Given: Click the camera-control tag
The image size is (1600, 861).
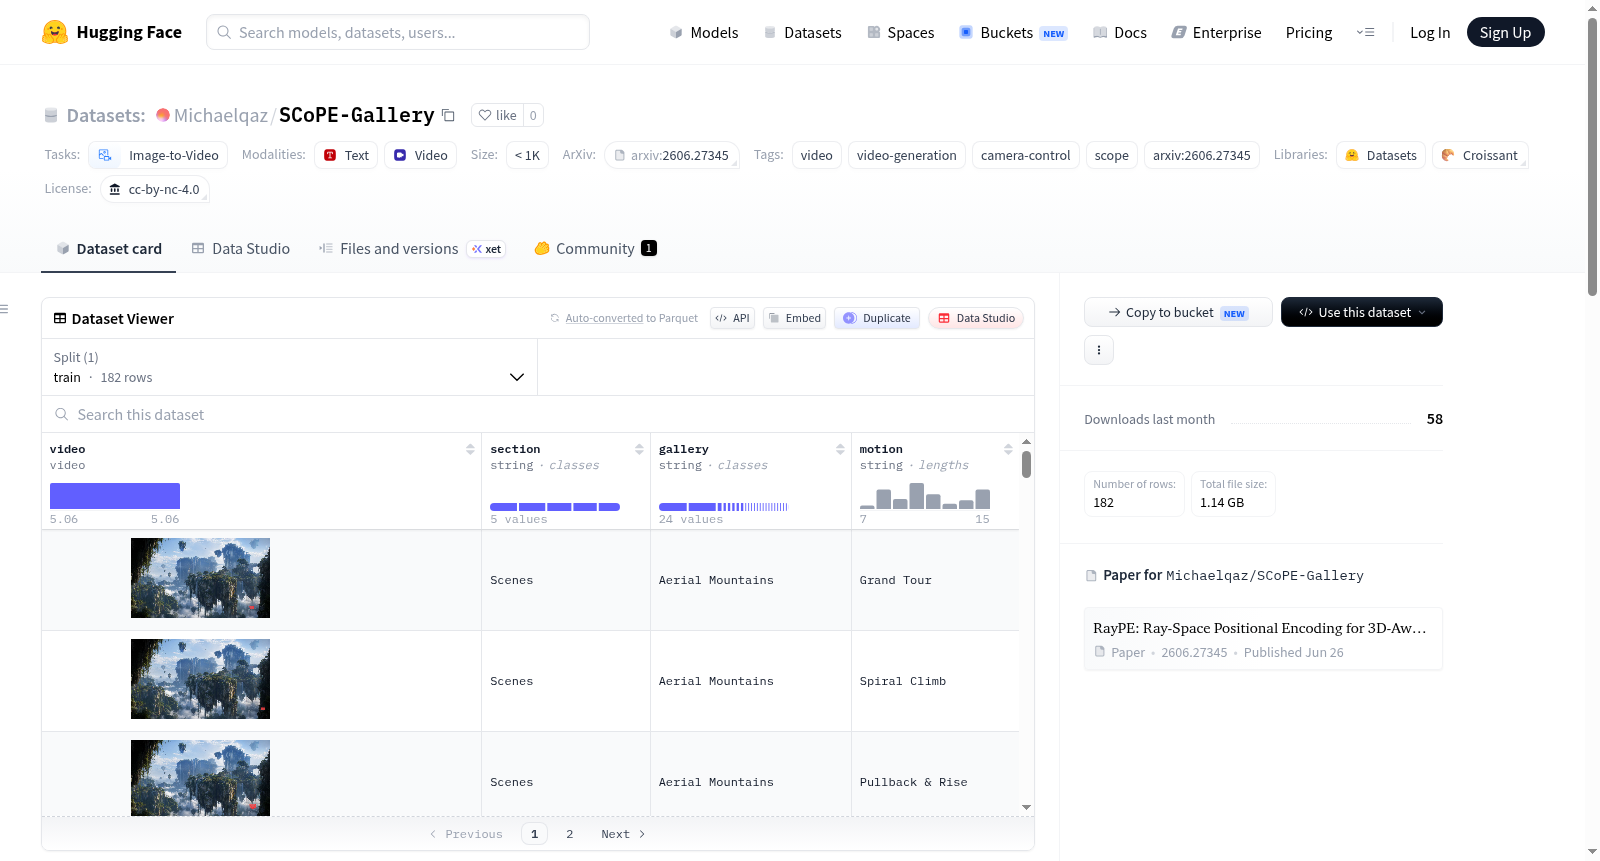Looking at the screenshot, I should point(1025,155).
